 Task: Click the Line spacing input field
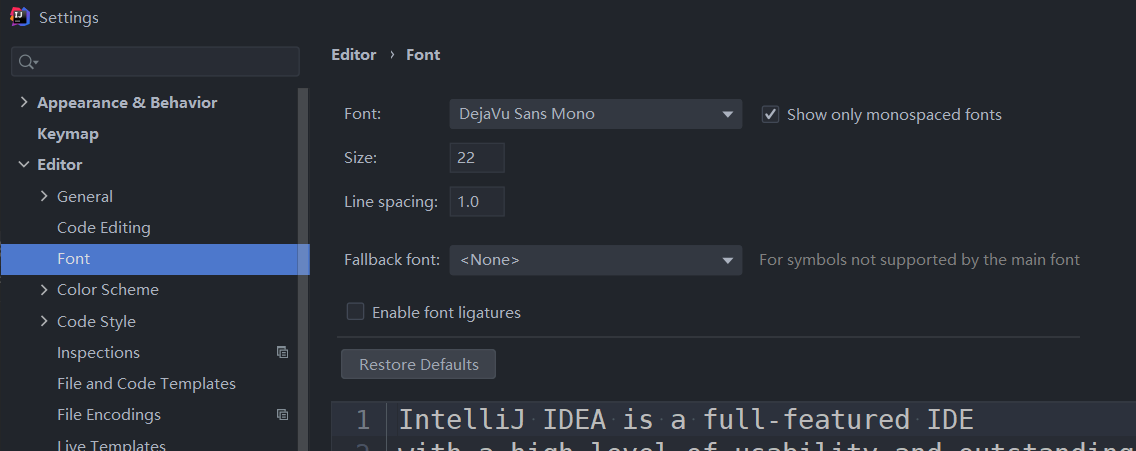tap(477, 201)
